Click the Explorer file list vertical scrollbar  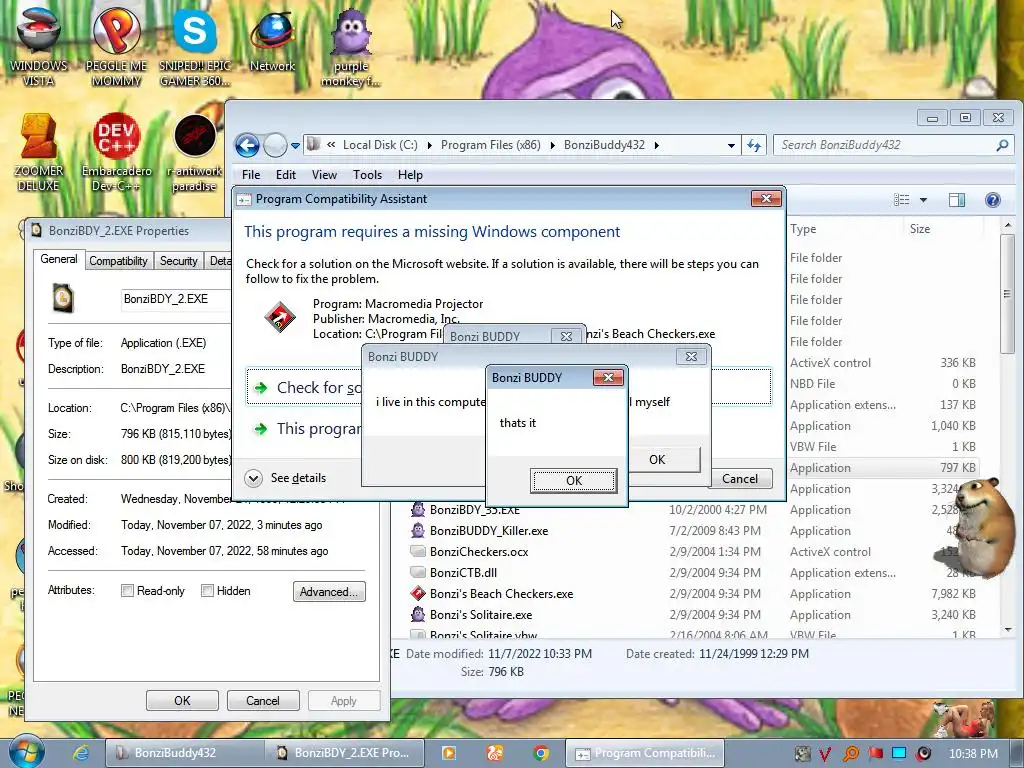1008,294
